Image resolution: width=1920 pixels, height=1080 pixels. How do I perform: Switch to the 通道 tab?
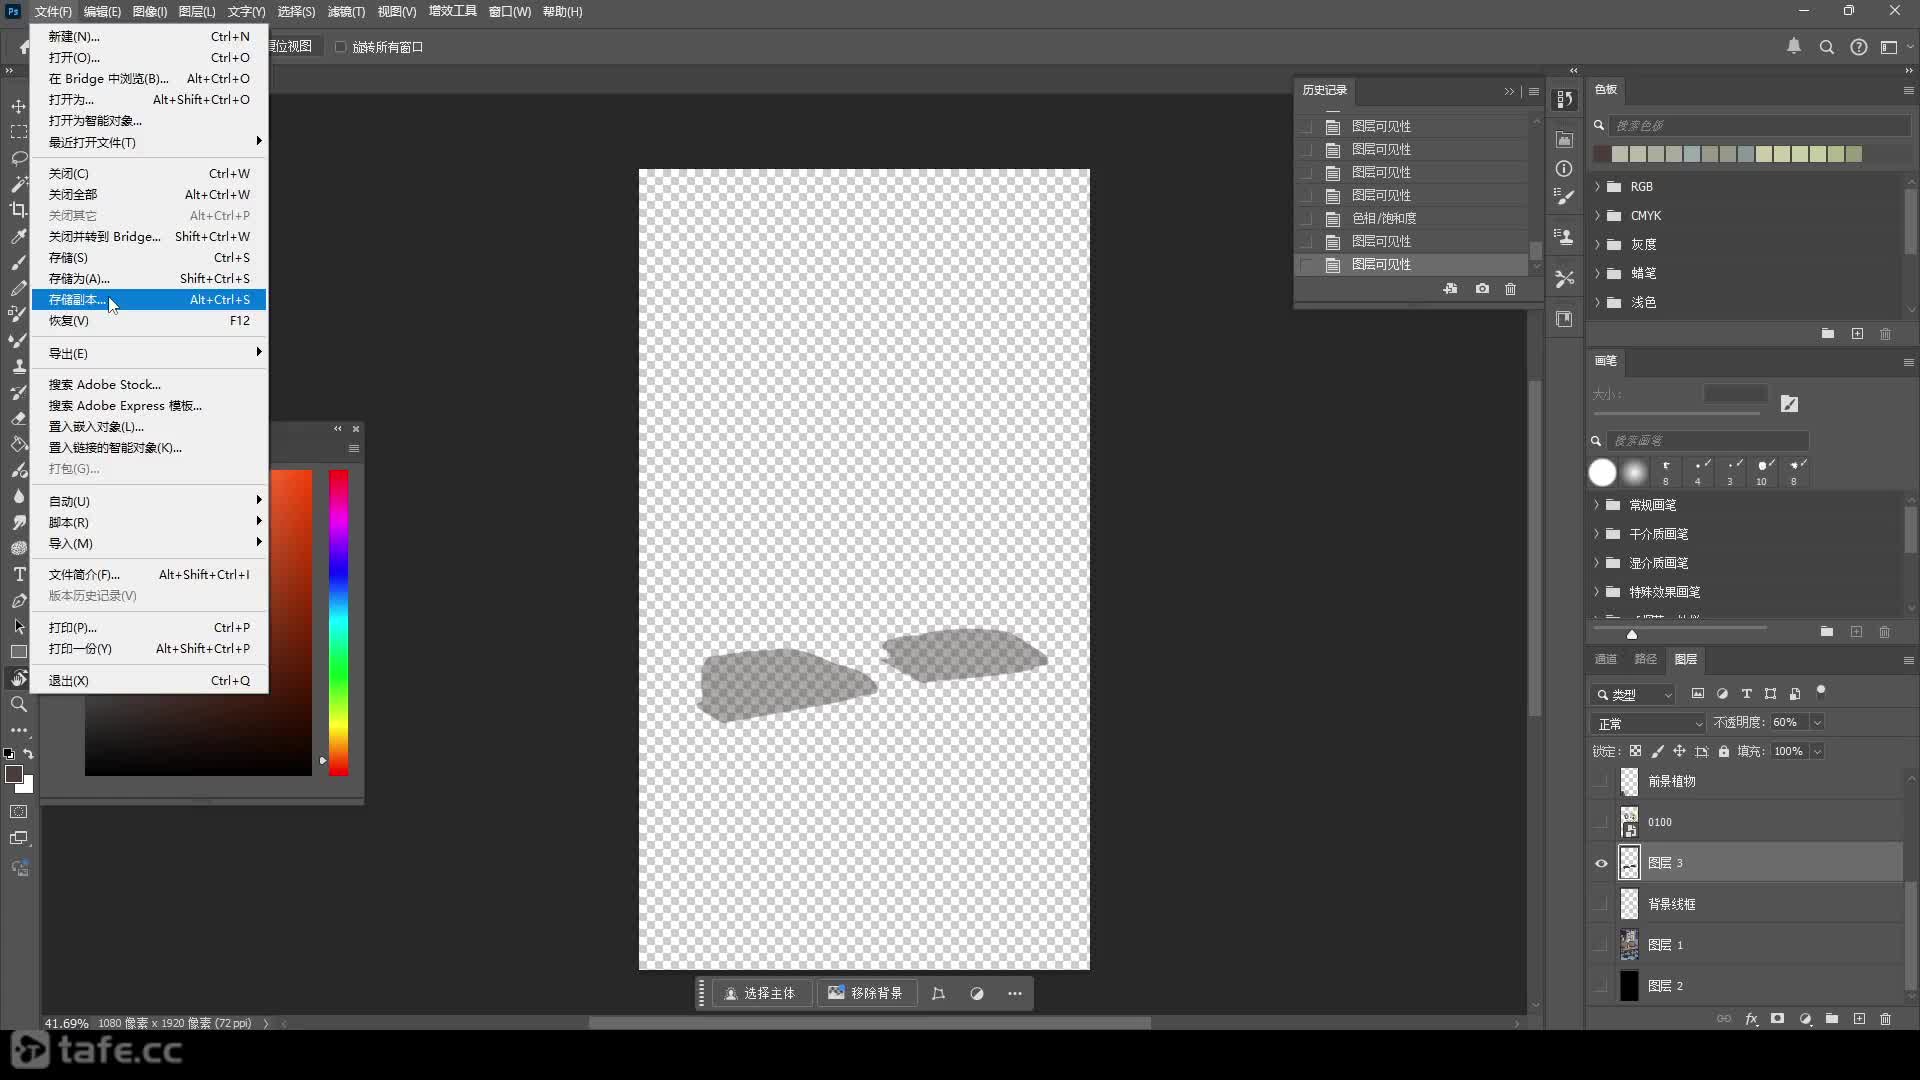coord(1605,659)
